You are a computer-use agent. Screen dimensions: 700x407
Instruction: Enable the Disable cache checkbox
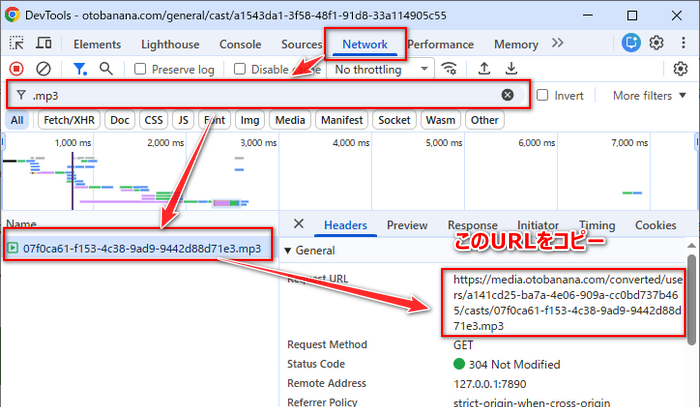[240, 69]
